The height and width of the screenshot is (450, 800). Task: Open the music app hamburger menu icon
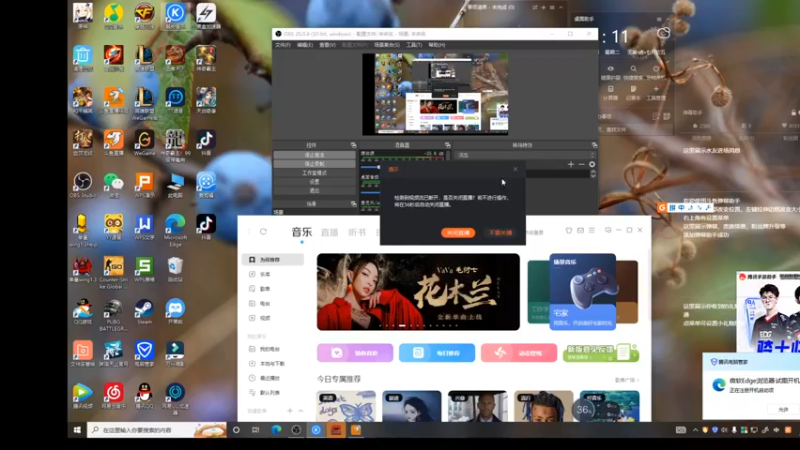click(x=591, y=231)
